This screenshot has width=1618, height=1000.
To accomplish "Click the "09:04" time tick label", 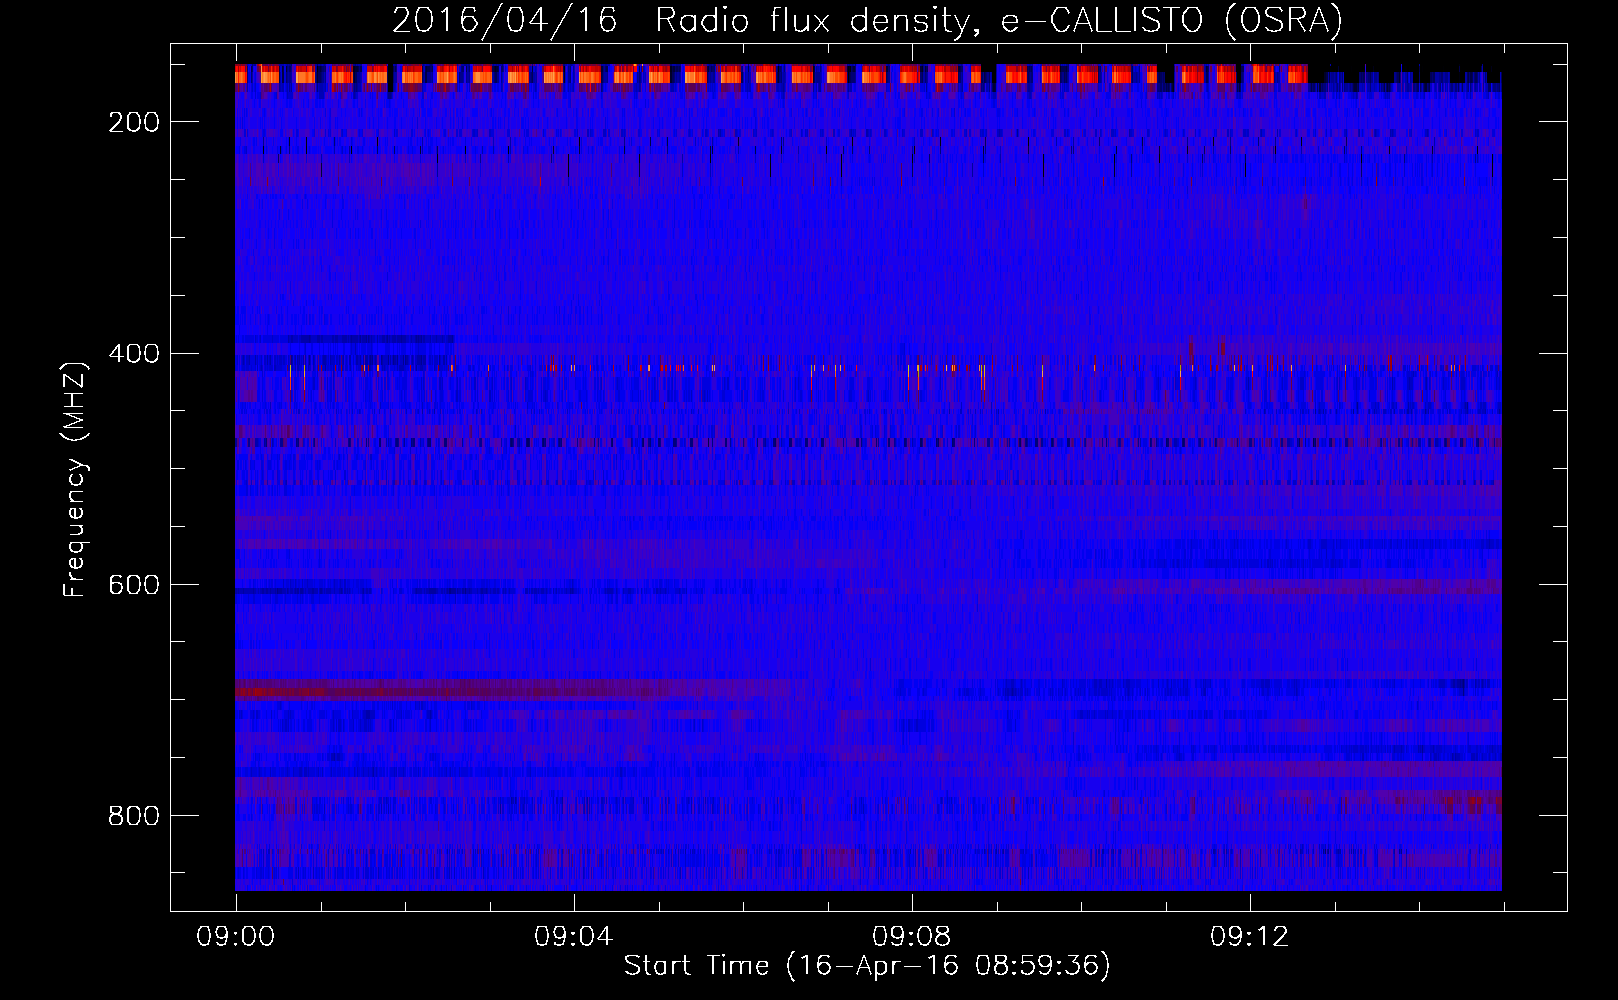I will coord(574,937).
